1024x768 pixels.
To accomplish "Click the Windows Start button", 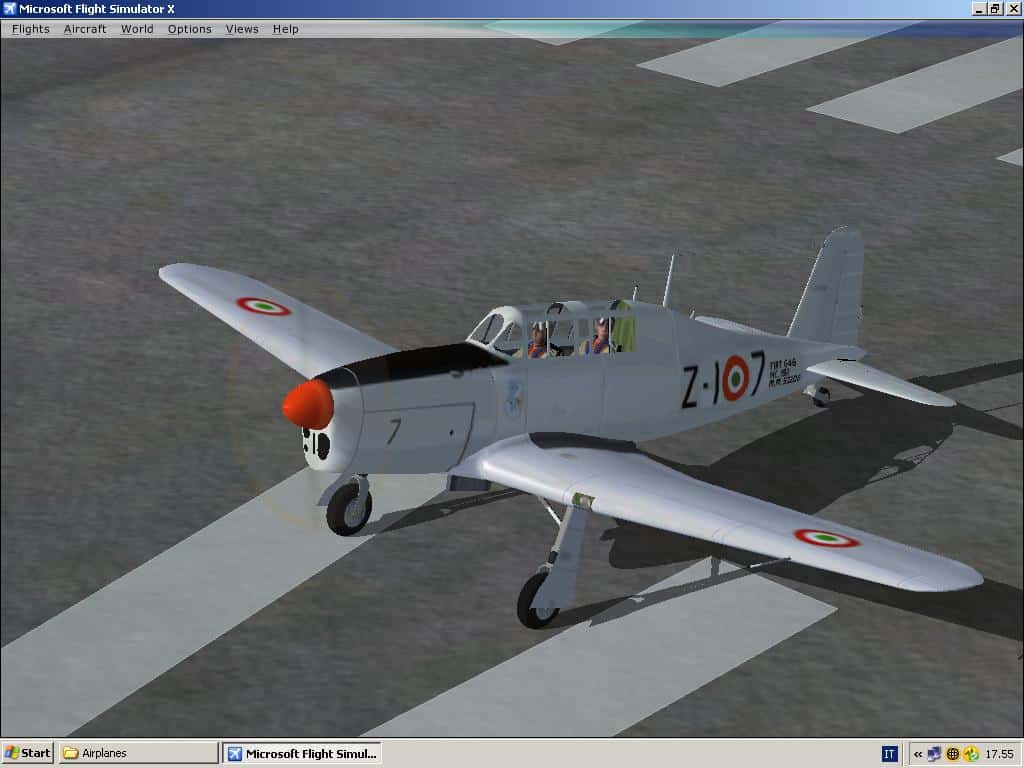I will pos(28,753).
